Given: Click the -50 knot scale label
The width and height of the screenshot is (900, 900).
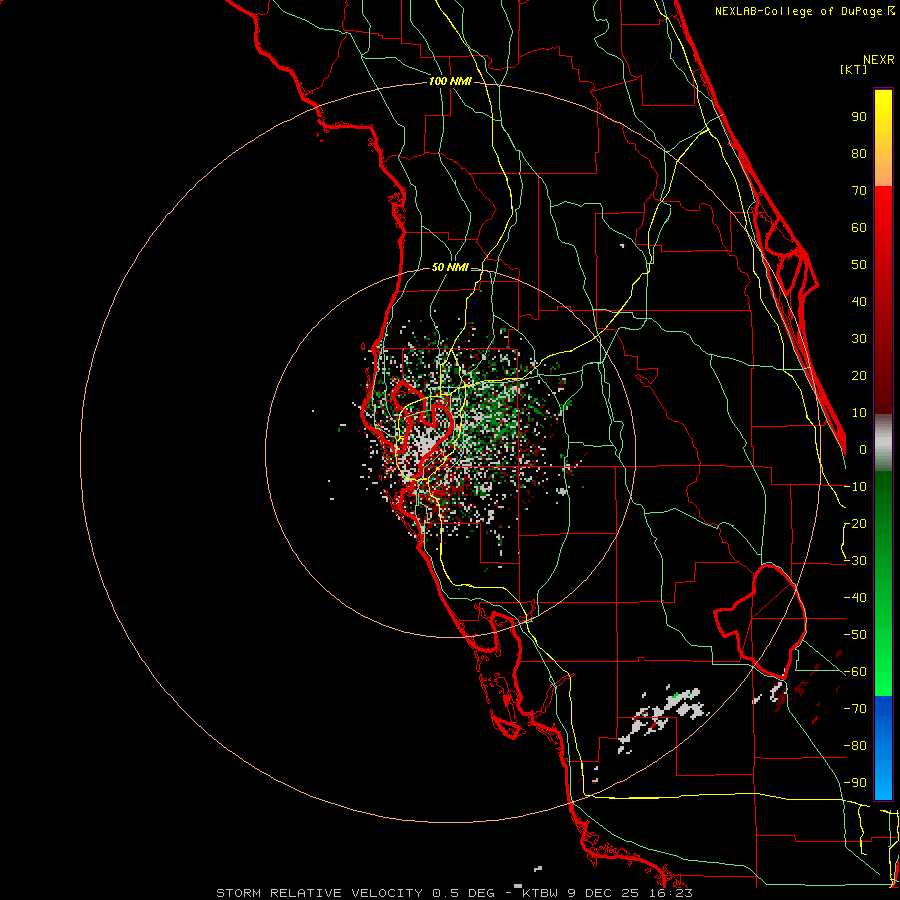Looking at the screenshot, I should 855,635.
